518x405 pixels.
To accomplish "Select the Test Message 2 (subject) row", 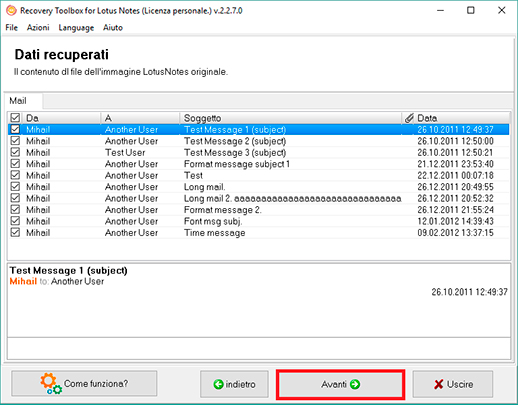I will pos(258,141).
